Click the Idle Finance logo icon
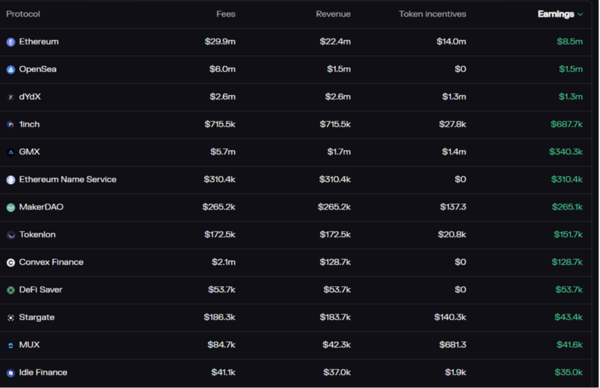 point(11,373)
